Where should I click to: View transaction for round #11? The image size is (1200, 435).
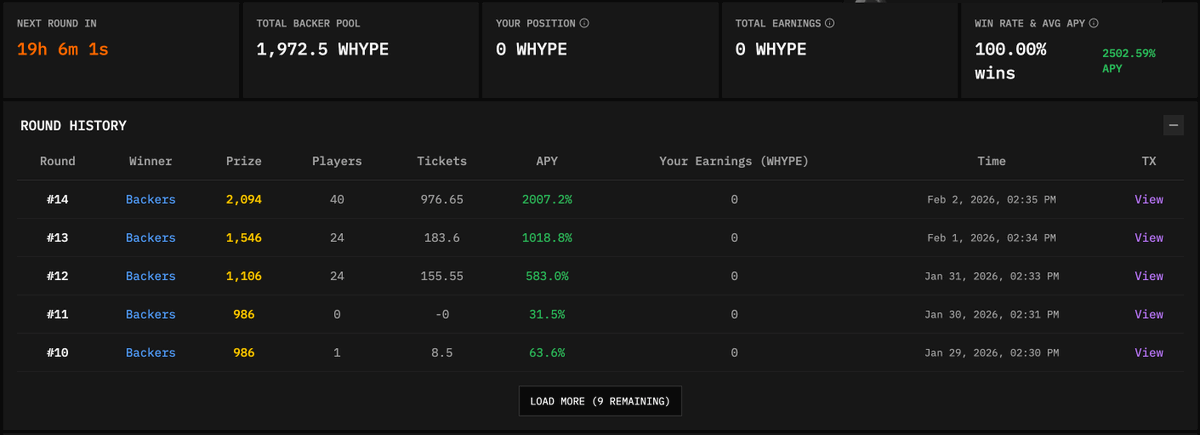(1149, 314)
